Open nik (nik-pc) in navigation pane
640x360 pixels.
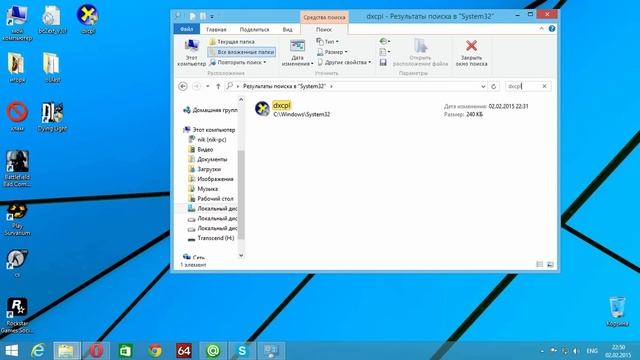207,140
